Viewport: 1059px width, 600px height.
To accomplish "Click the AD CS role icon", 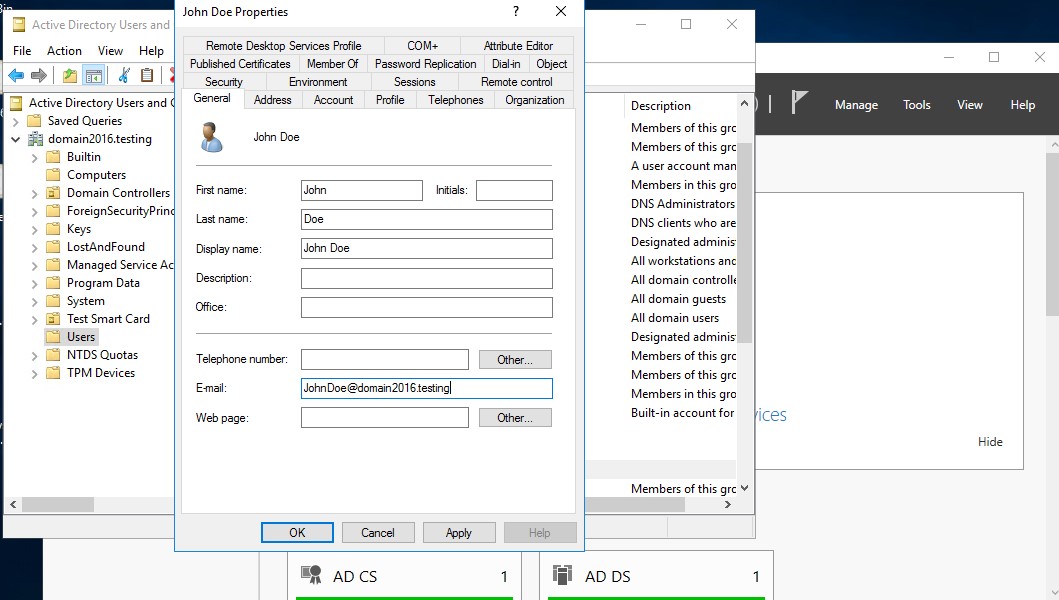I will click(x=311, y=575).
